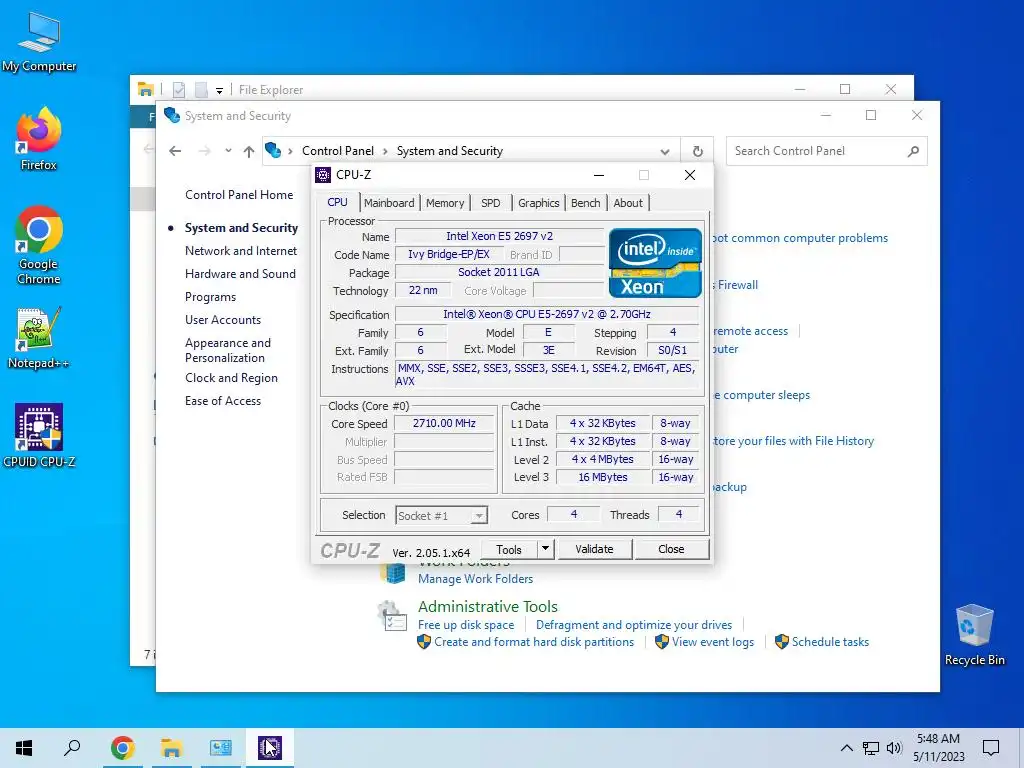Screen dimensions: 1024x768
Task: Expand the Tools dropdown arrow
Action: tap(545, 549)
